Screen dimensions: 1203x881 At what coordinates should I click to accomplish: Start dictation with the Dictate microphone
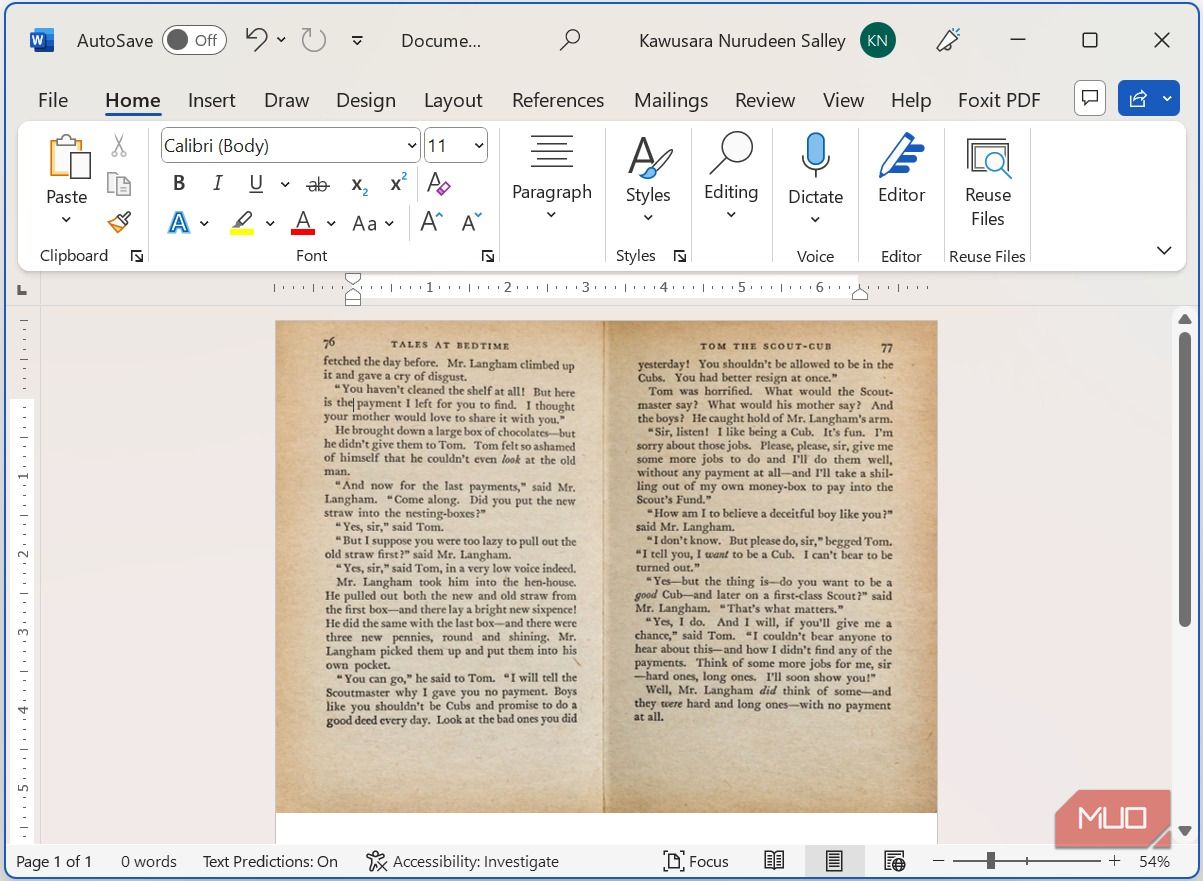pyautogui.click(x=815, y=158)
